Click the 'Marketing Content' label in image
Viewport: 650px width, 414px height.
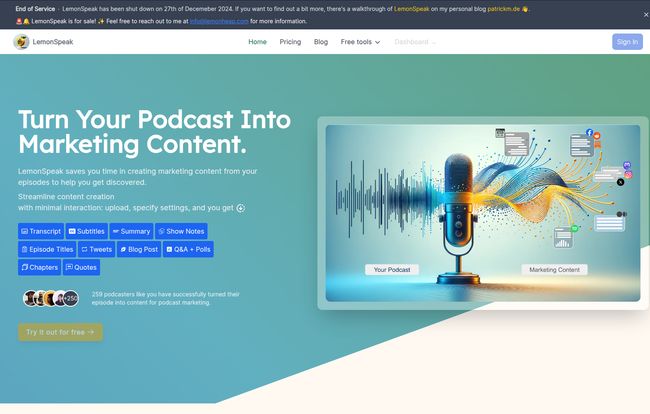click(x=554, y=270)
